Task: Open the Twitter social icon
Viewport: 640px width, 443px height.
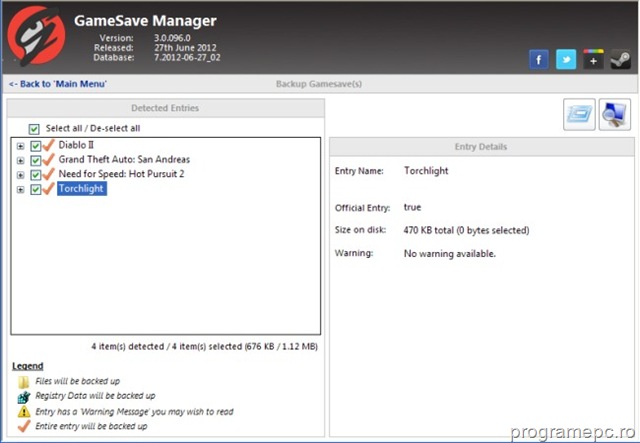Action: coord(566,60)
